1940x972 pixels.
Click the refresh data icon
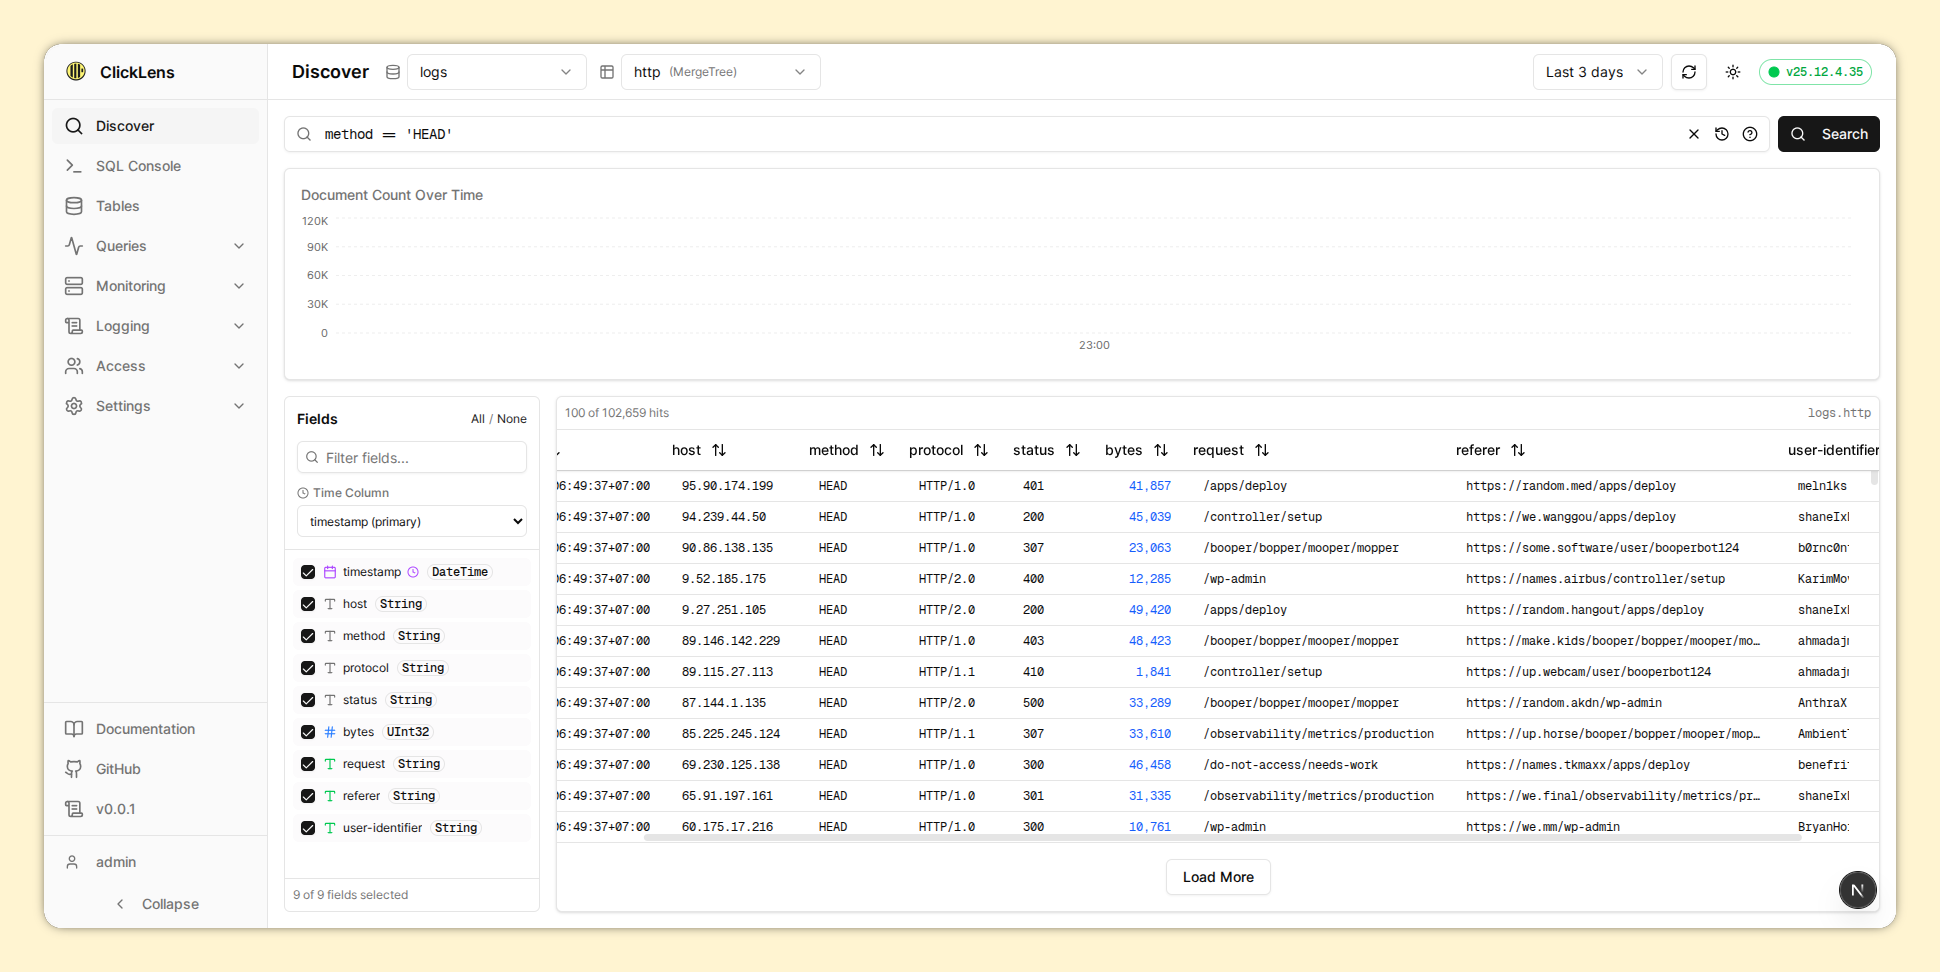(1689, 72)
